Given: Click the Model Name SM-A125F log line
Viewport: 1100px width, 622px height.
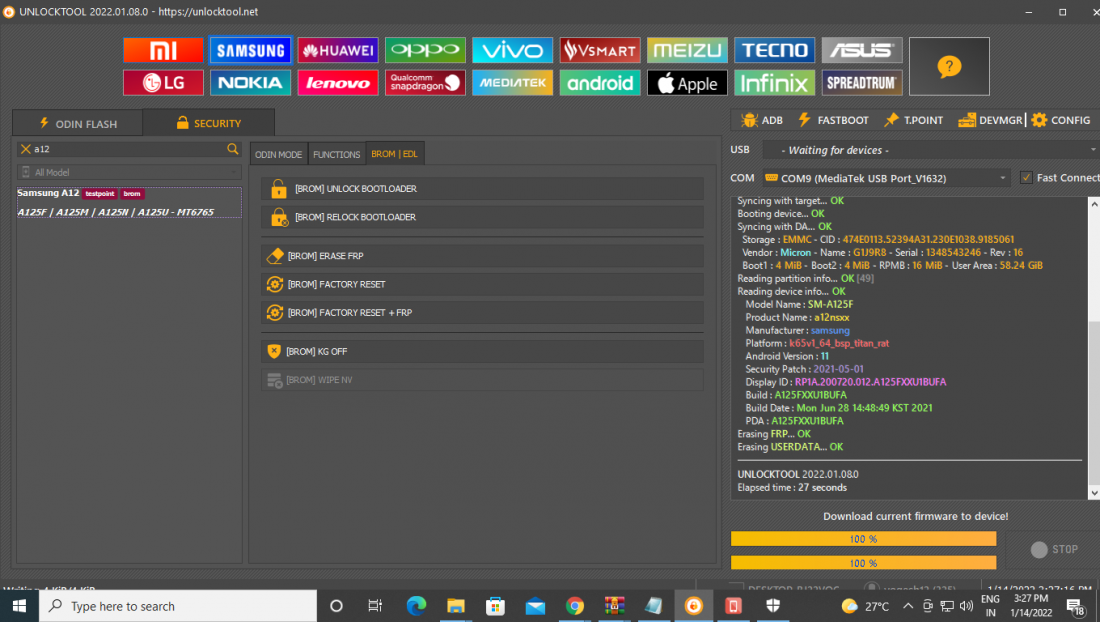Looking at the screenshot, I should click(799, 304).
